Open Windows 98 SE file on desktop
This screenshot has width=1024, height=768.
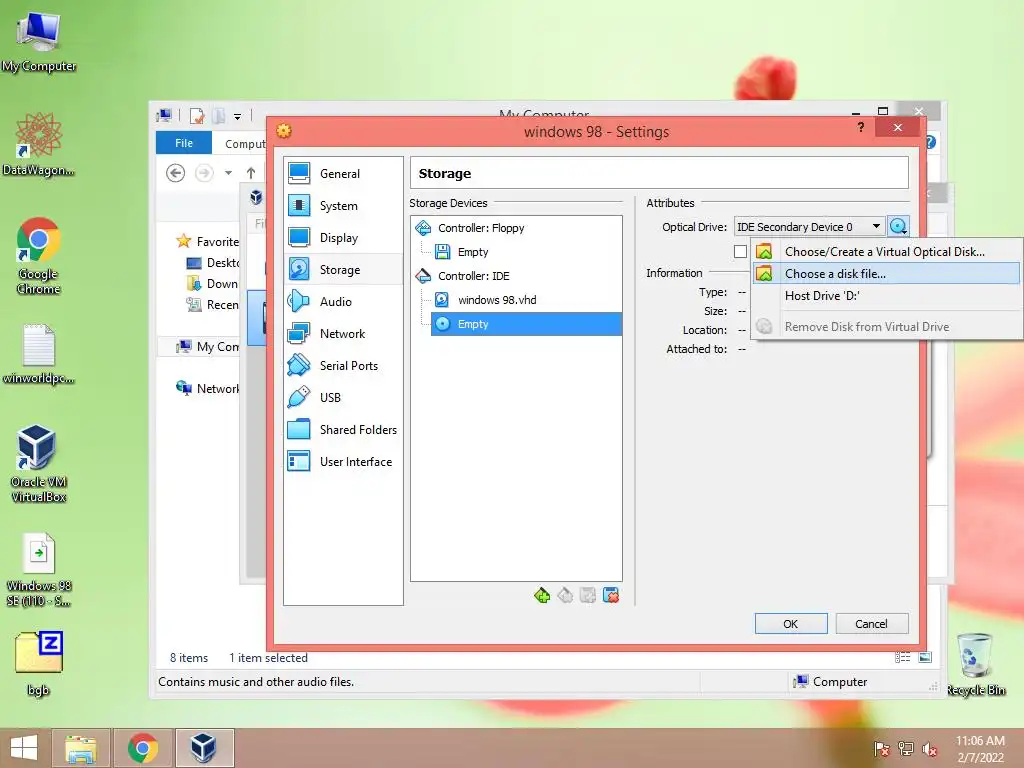pyautogui.click(x=39, y=570)
